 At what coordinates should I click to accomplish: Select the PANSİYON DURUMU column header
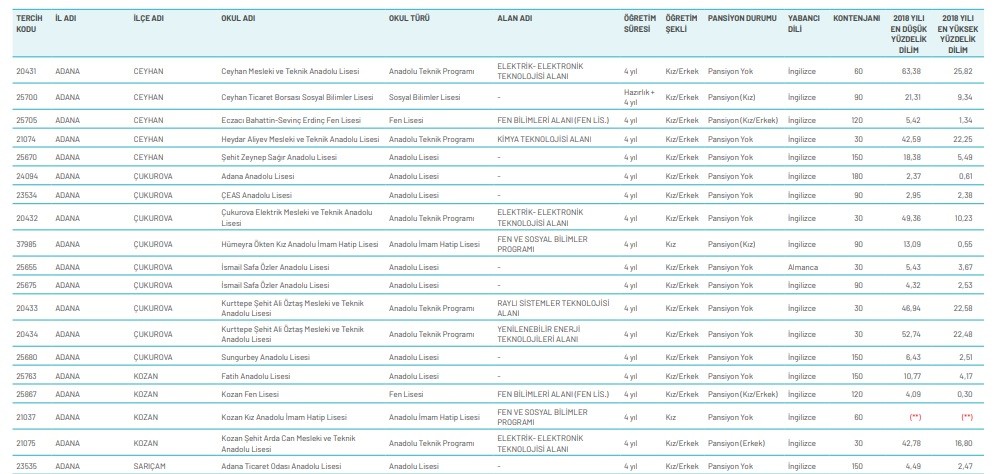[x=740, y=19]
